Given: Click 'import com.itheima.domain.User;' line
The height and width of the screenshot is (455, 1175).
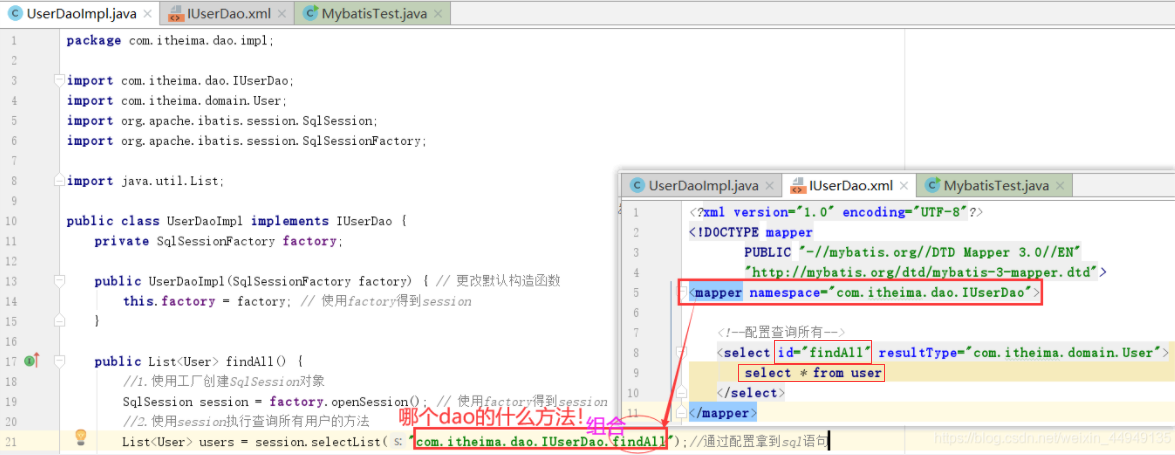Looking at the screenshot, I should 177,100.
